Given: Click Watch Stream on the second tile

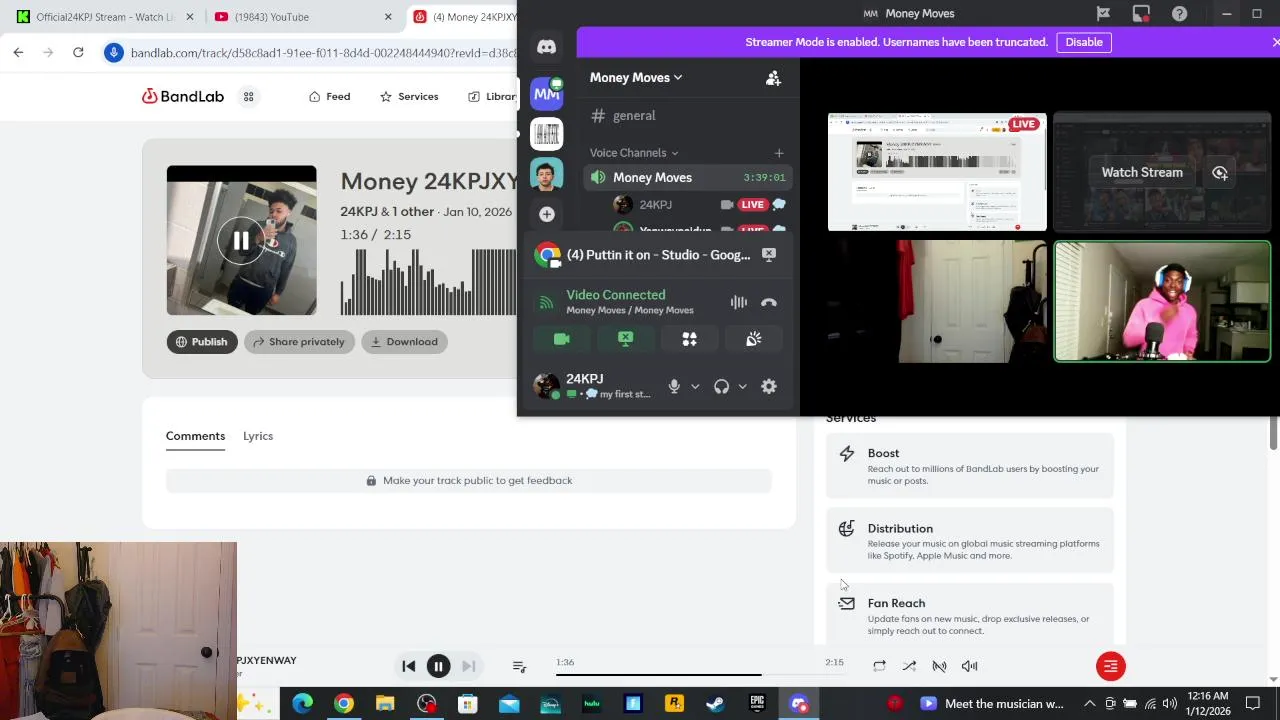Looking at the screenshot, I should click(x=1142, y=172).
